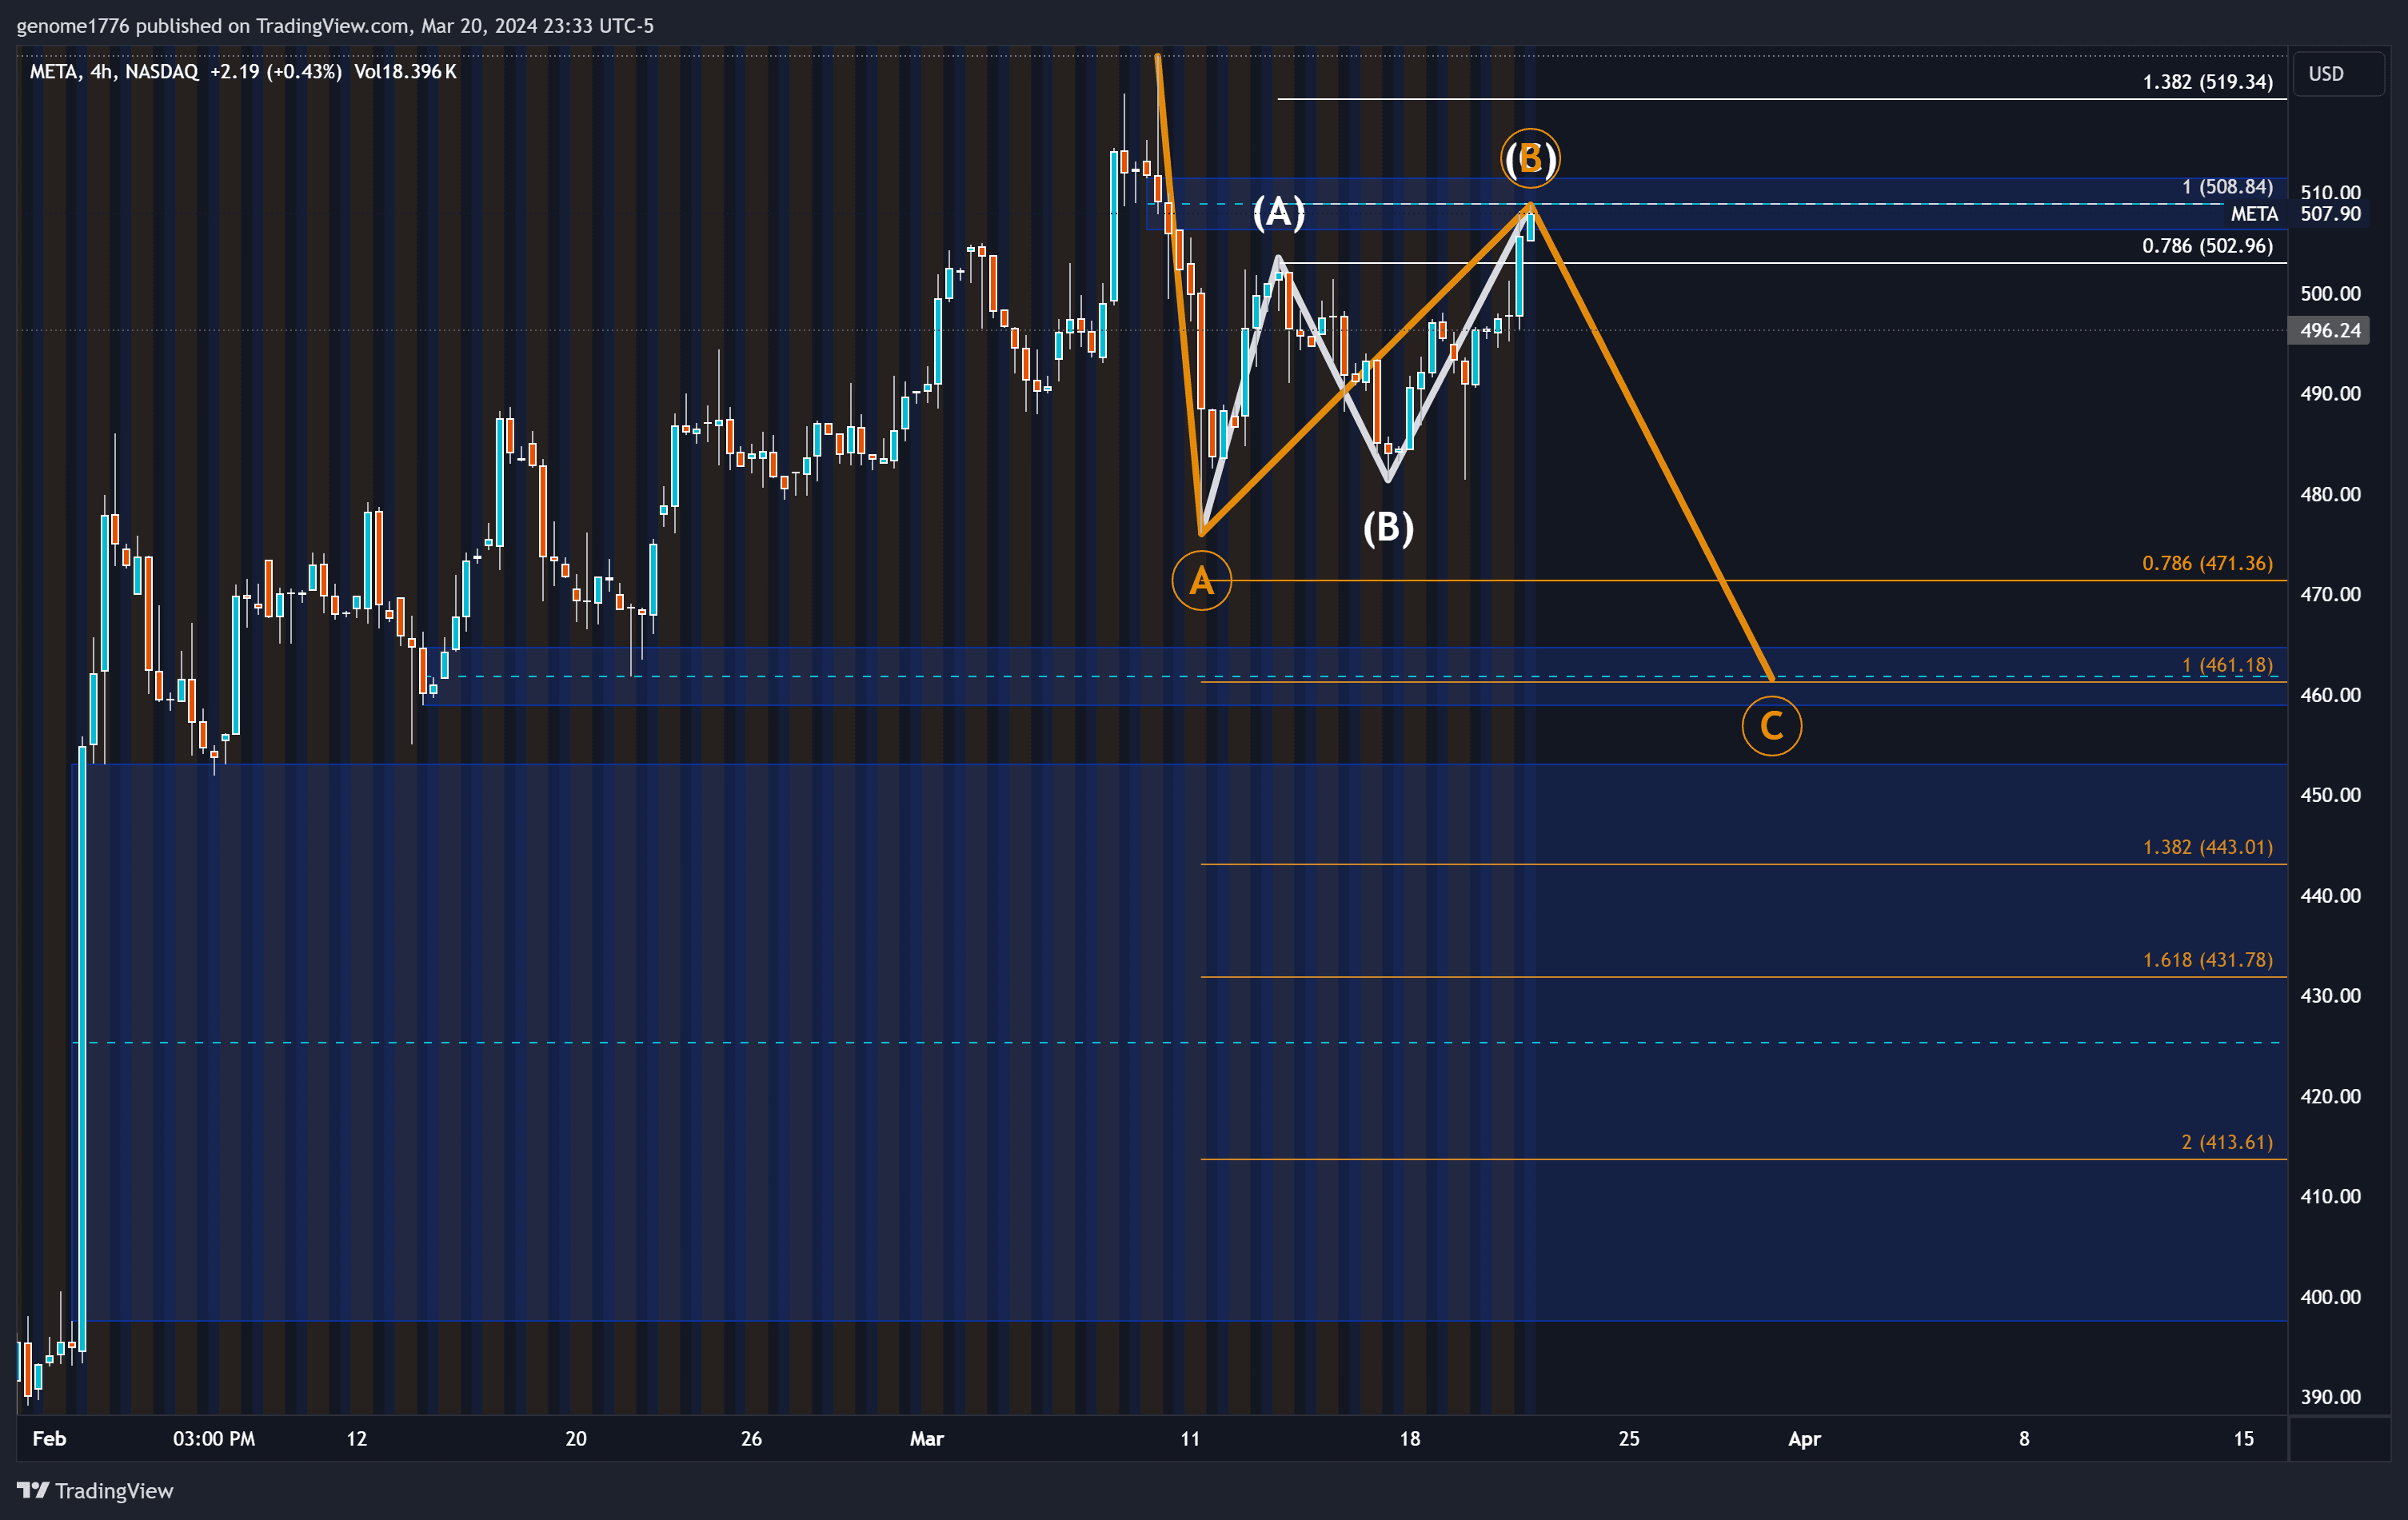Click the 0.786 (471.36) Fibonacci label
This screenshot has height=1520, width=2408.
tap(2207, 563)
